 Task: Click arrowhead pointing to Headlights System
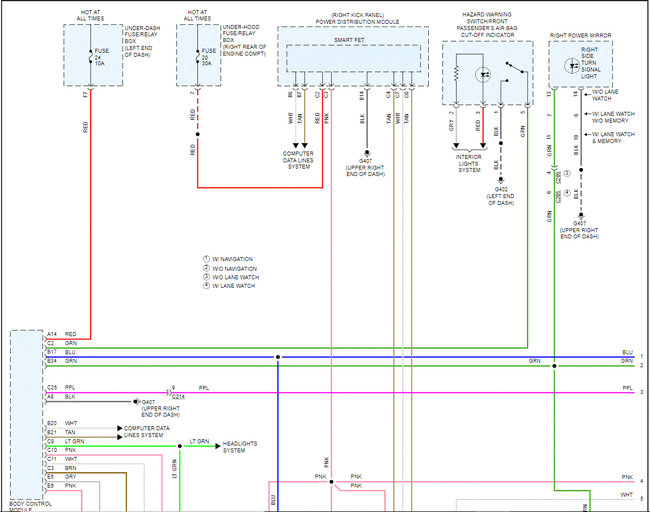click(x=218, y=446)
